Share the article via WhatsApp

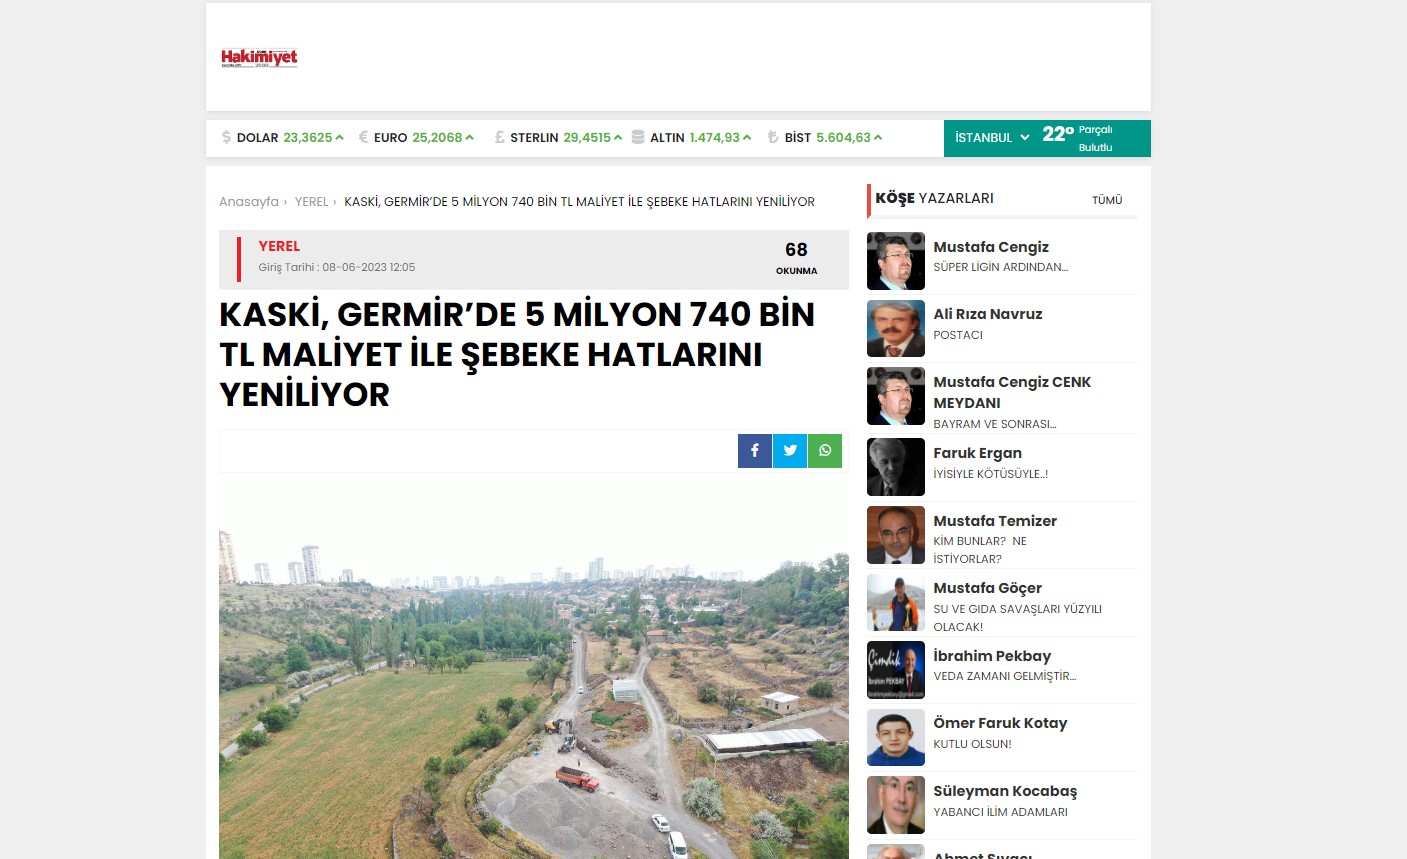click(825, 451)
